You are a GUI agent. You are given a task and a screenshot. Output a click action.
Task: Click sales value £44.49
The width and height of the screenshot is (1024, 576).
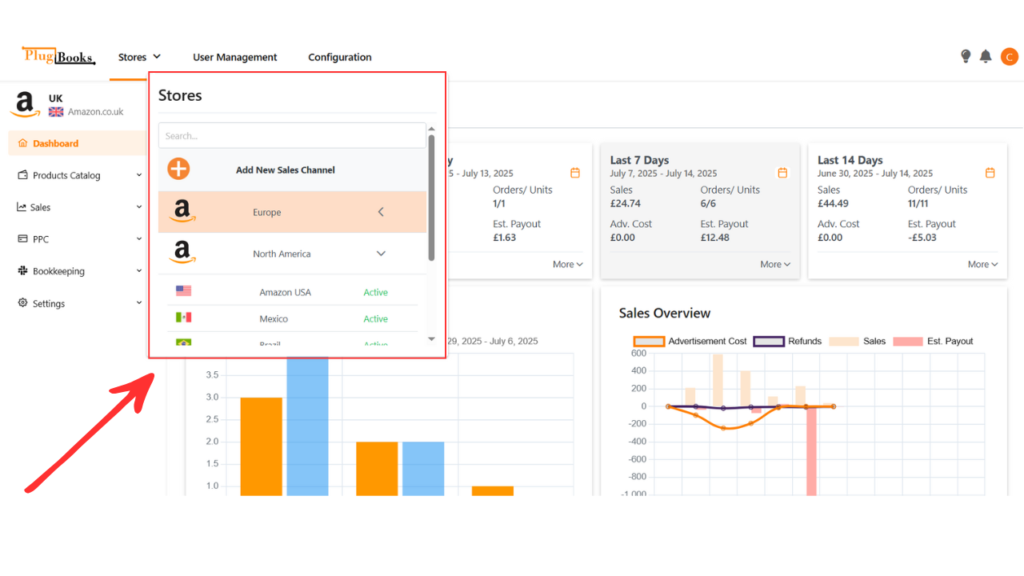pyautogui.click(x=833, y=203)
